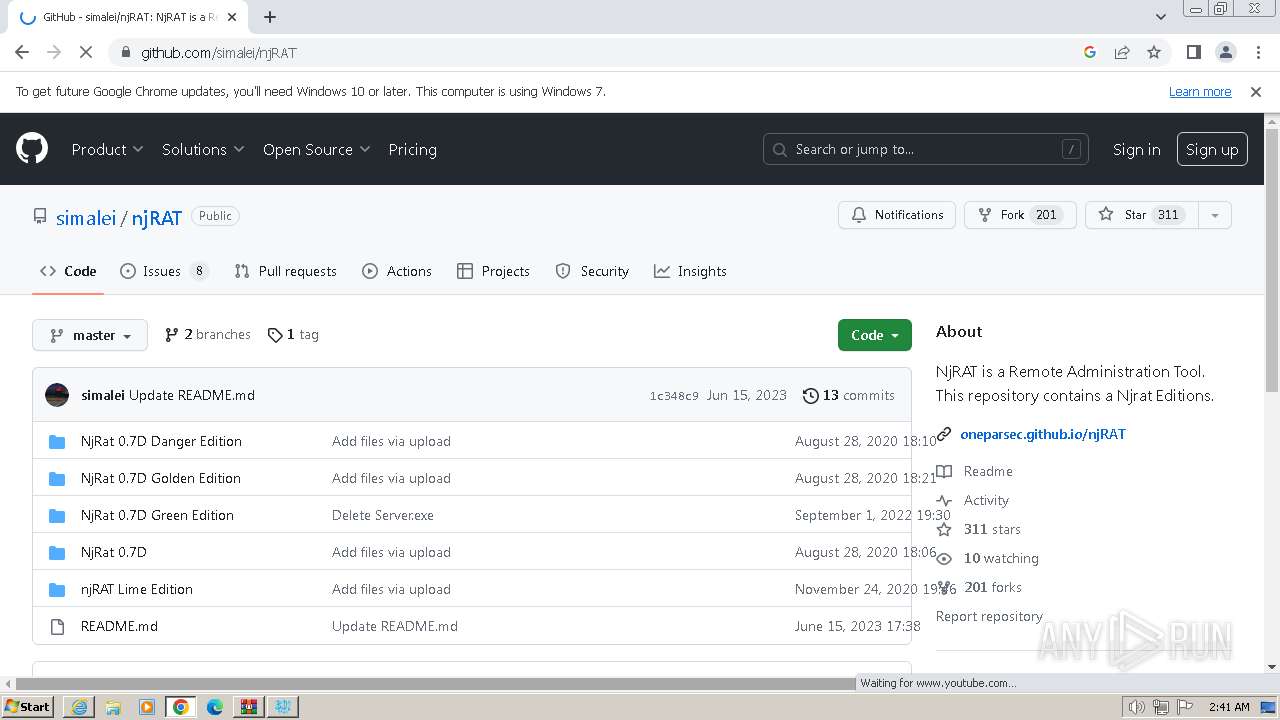Viewport: 1280px width, 720px height.
Task: Expand the Open Source menu
Action: pyautogui.click(x=316, y=149)
